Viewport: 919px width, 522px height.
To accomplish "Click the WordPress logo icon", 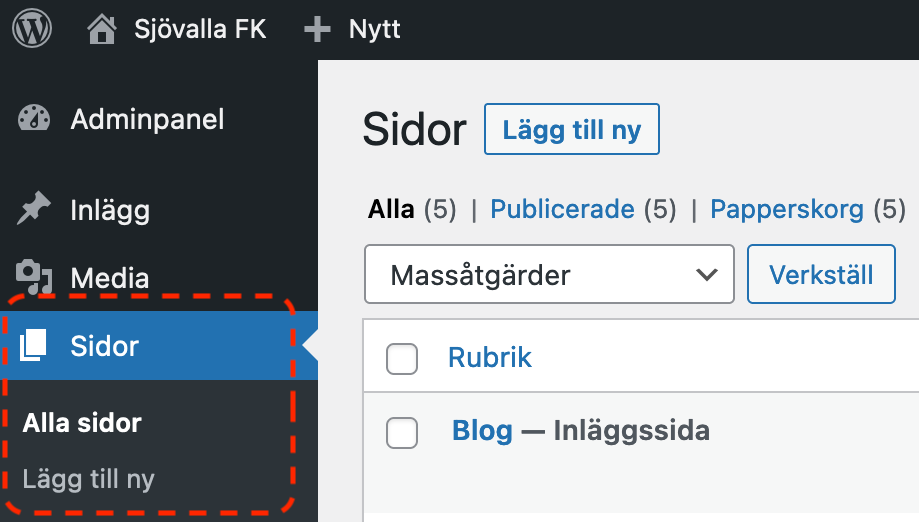I will [32, 29].
